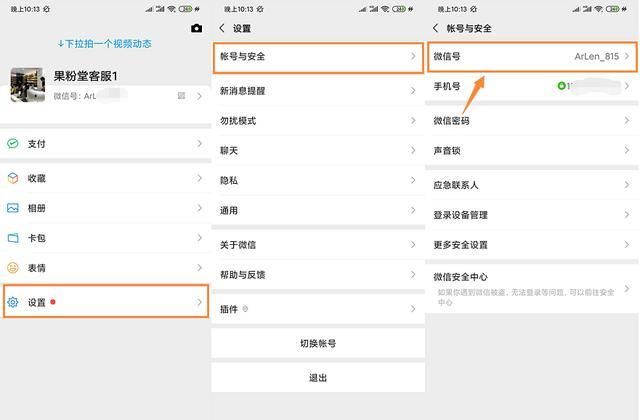Open 插件 plugins entry
This screenshot has height=420, width=640.
click(318, 309)
